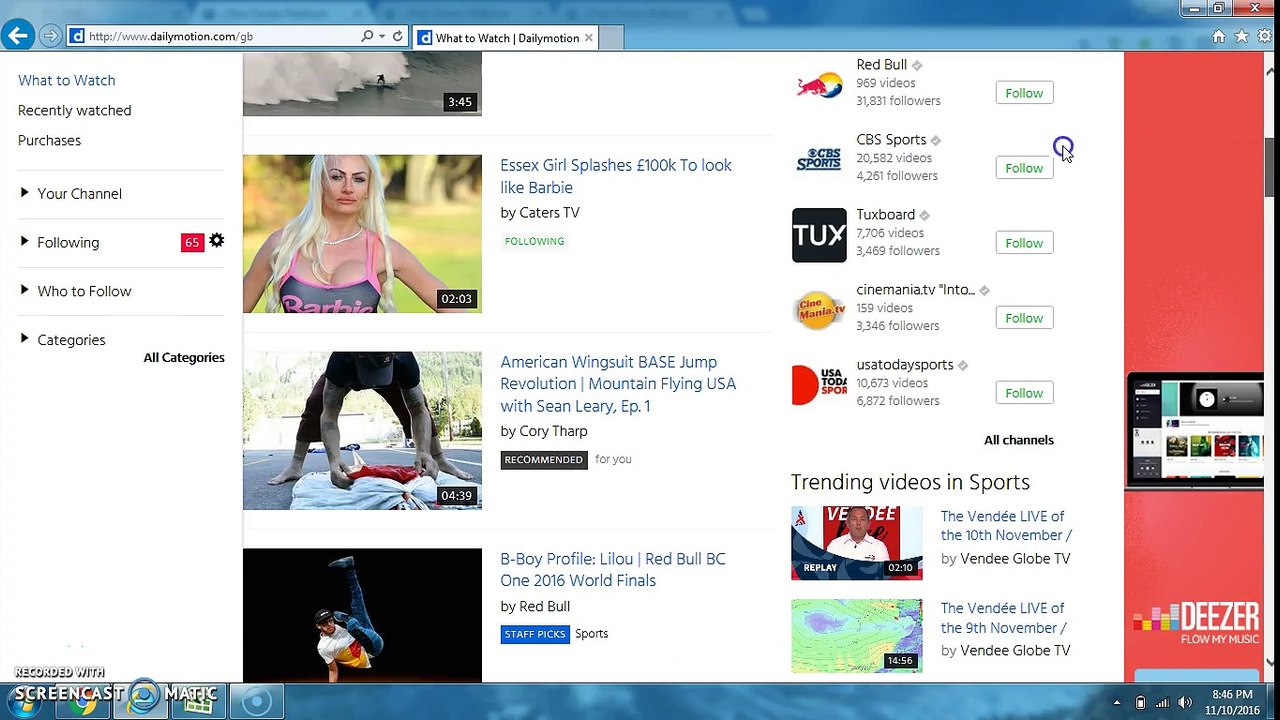Screen dimensions: 1280x720
Task: Click the All channels link
Action: pos(1019,440)
